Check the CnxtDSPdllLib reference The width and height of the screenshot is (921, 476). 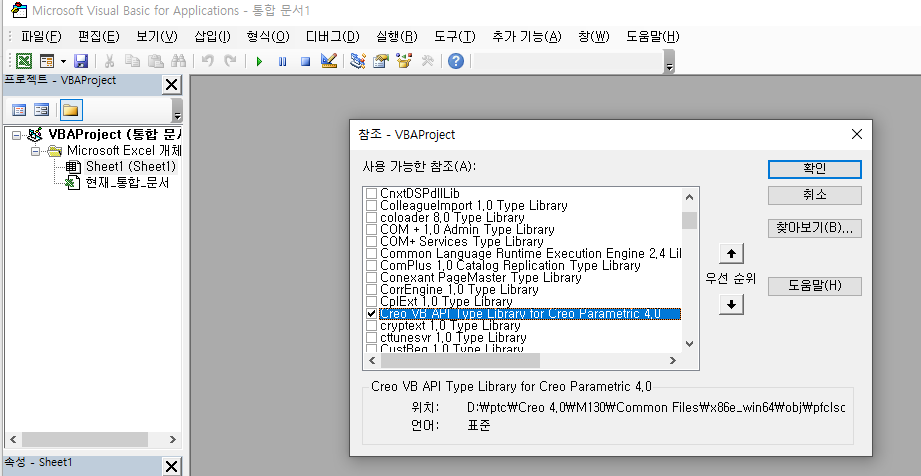click(371, 193)
